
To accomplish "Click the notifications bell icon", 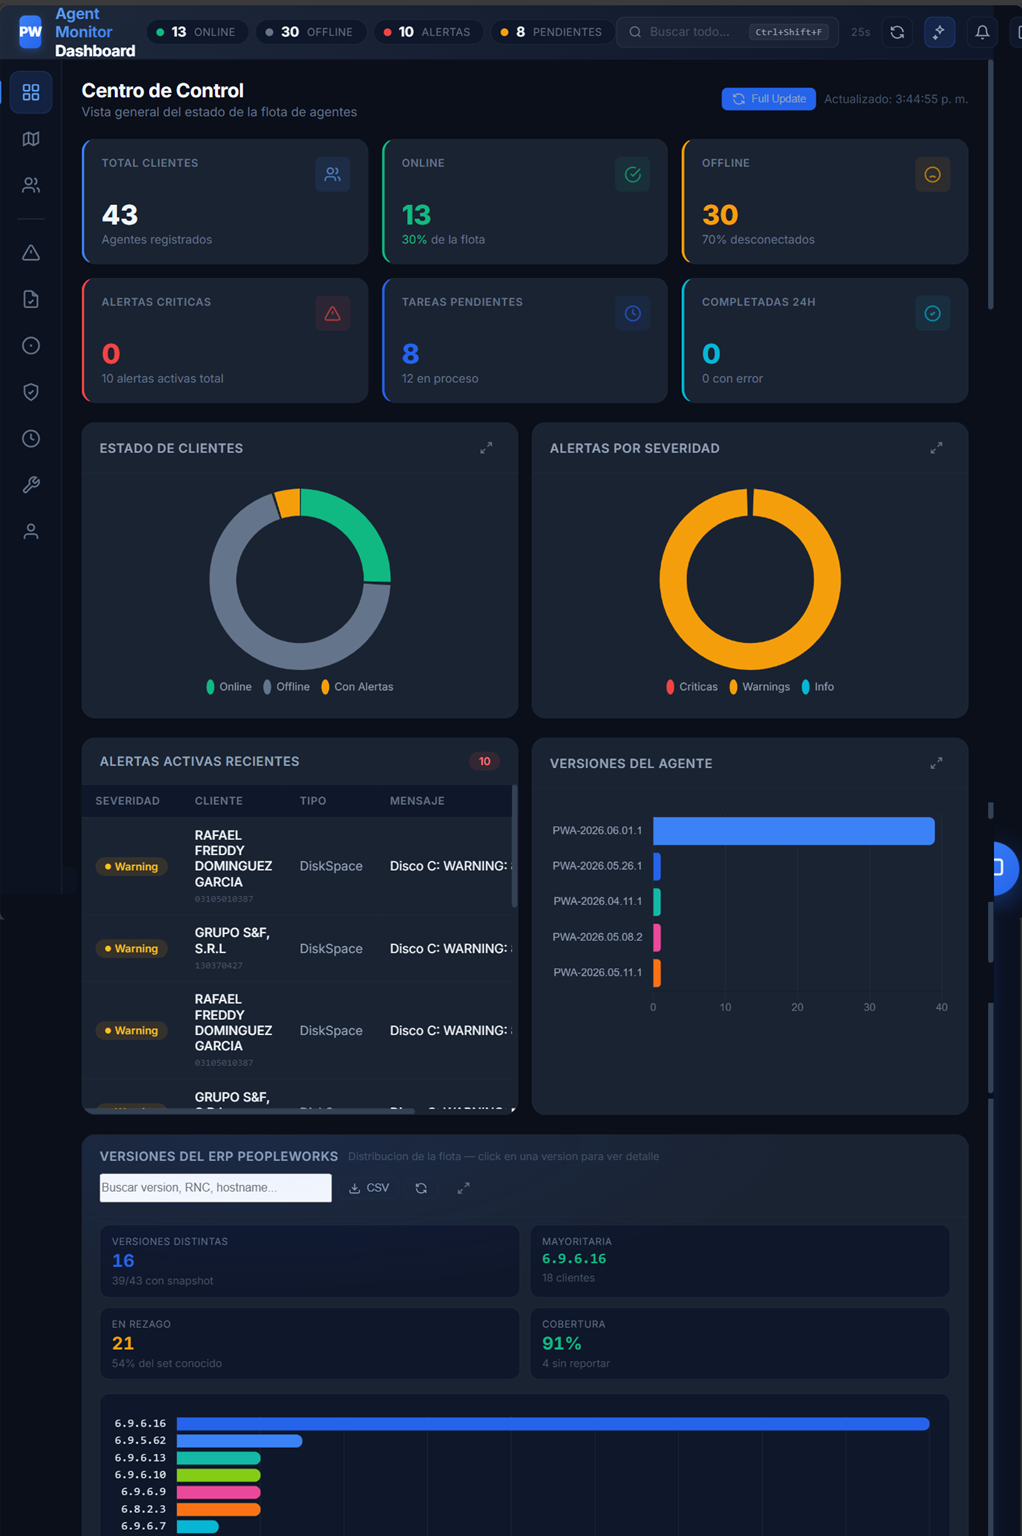I will click(x=982, y=32).
